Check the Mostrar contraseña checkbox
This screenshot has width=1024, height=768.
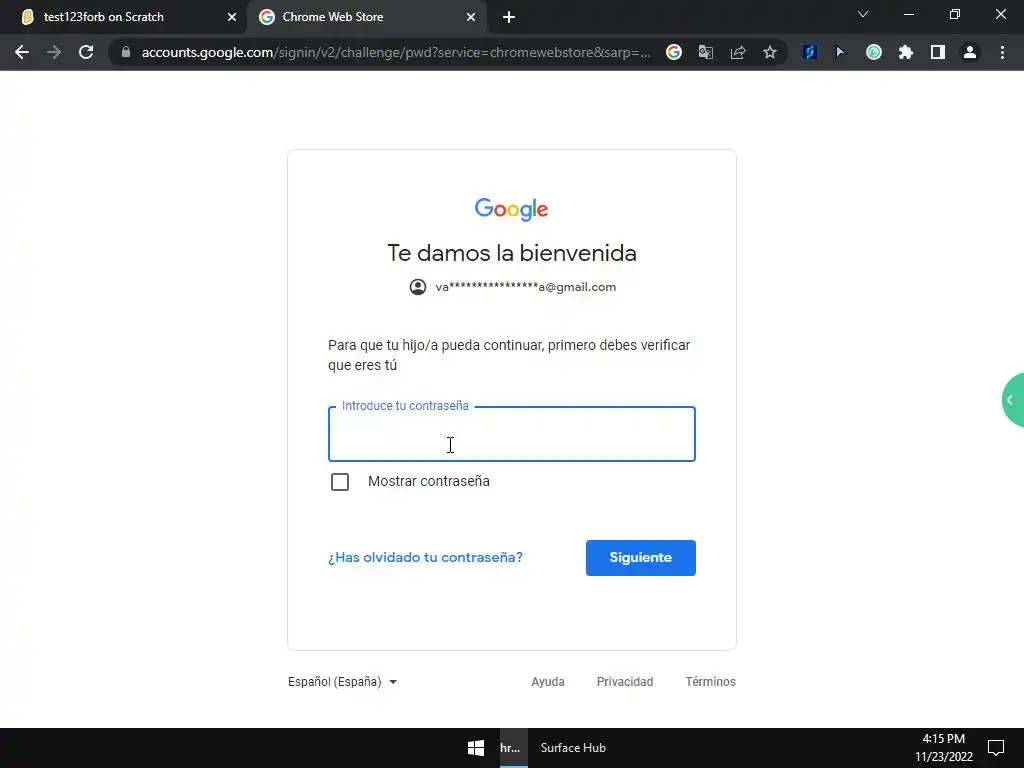pyautogui.click(x=340, y=482)
